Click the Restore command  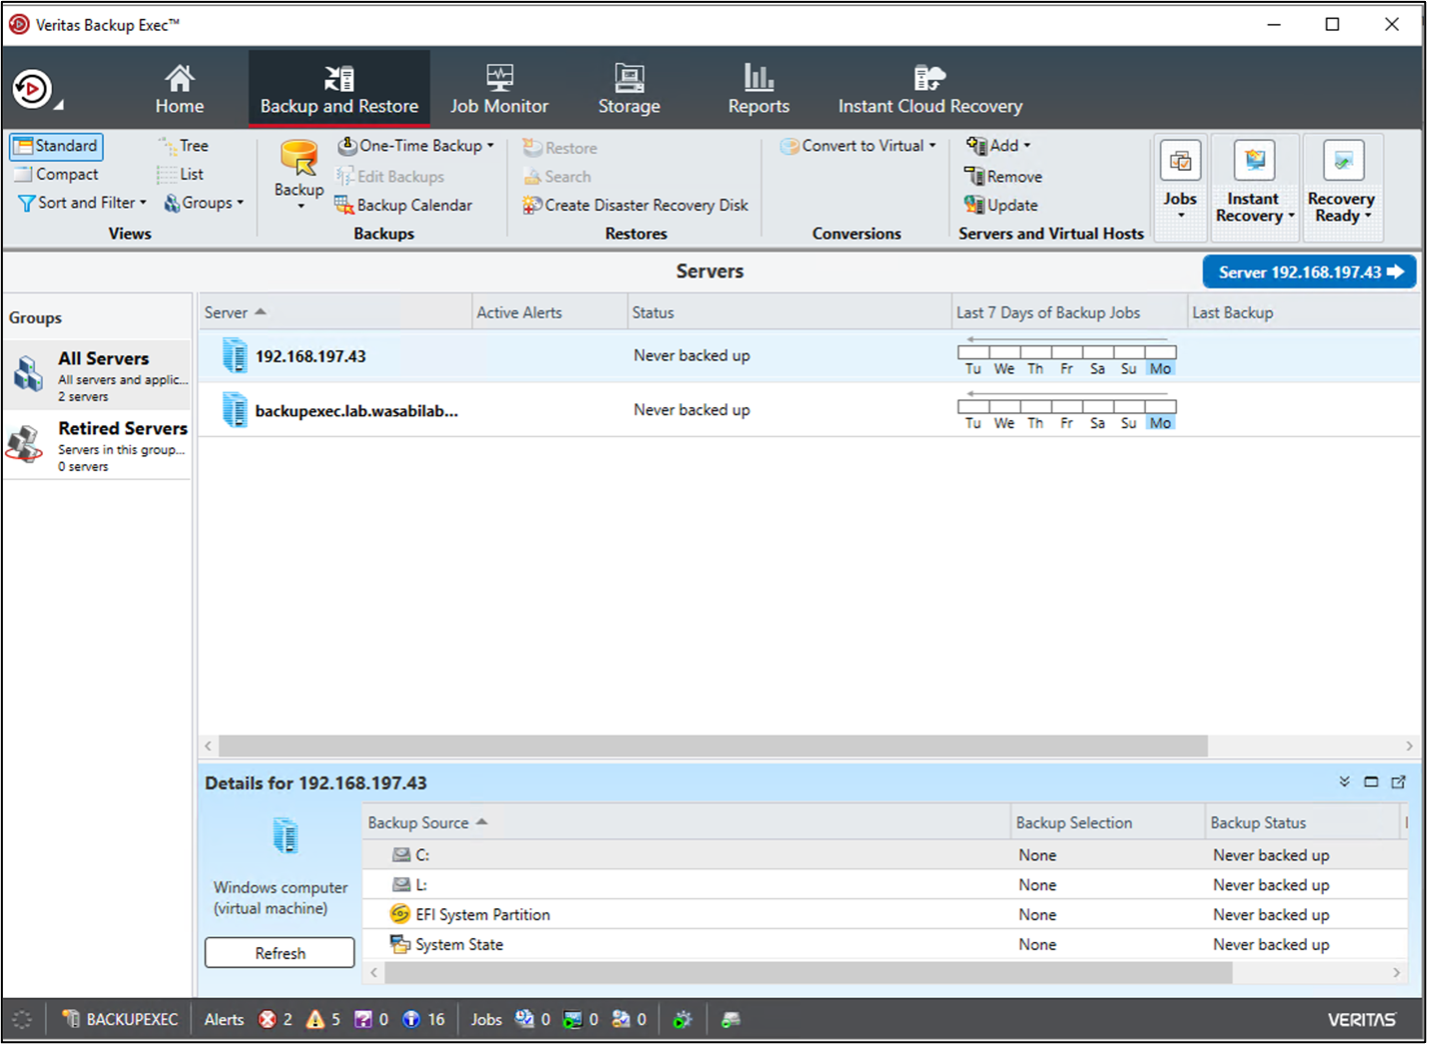[x=560, y=148]
